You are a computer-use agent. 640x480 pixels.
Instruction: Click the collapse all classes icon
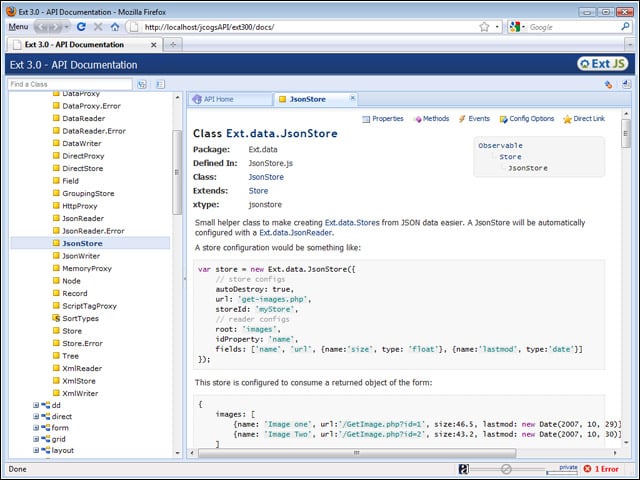coord(160,85)
